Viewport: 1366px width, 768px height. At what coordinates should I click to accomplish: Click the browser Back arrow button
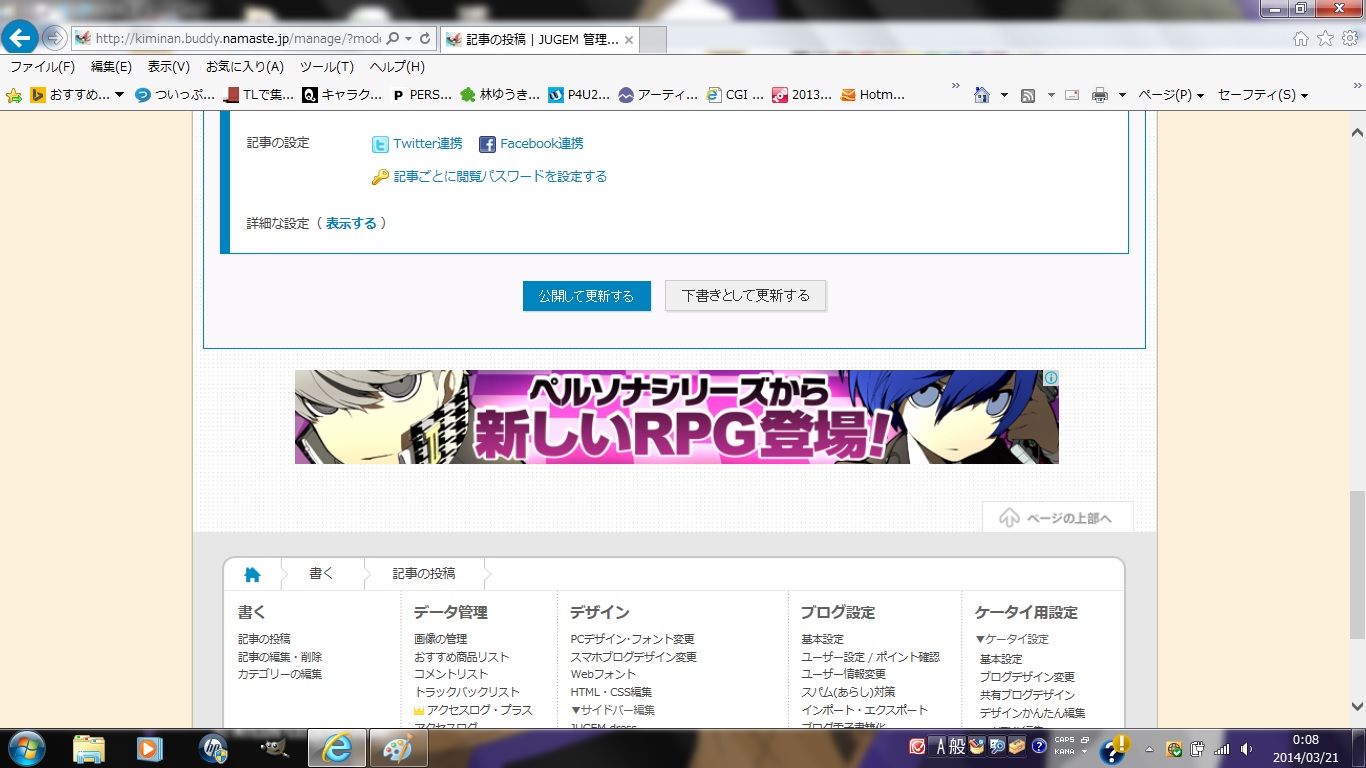point(20,38)
